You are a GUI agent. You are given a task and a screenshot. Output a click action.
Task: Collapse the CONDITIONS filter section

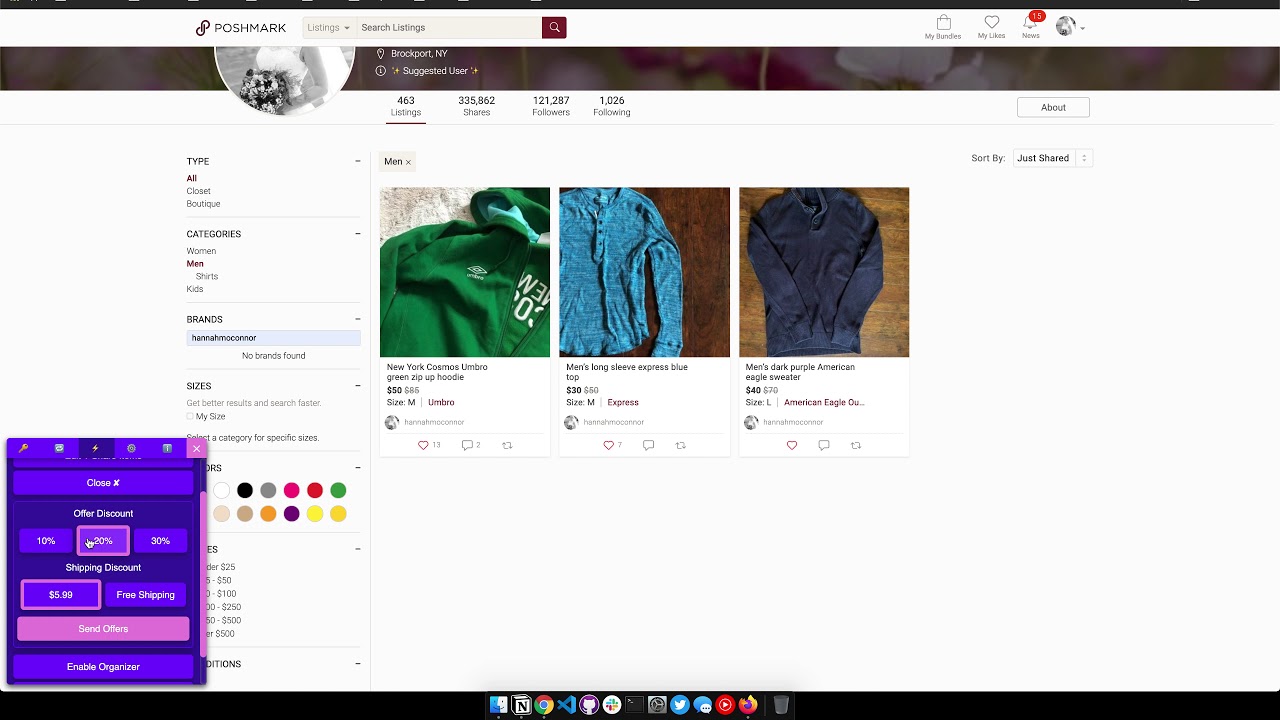358,664
